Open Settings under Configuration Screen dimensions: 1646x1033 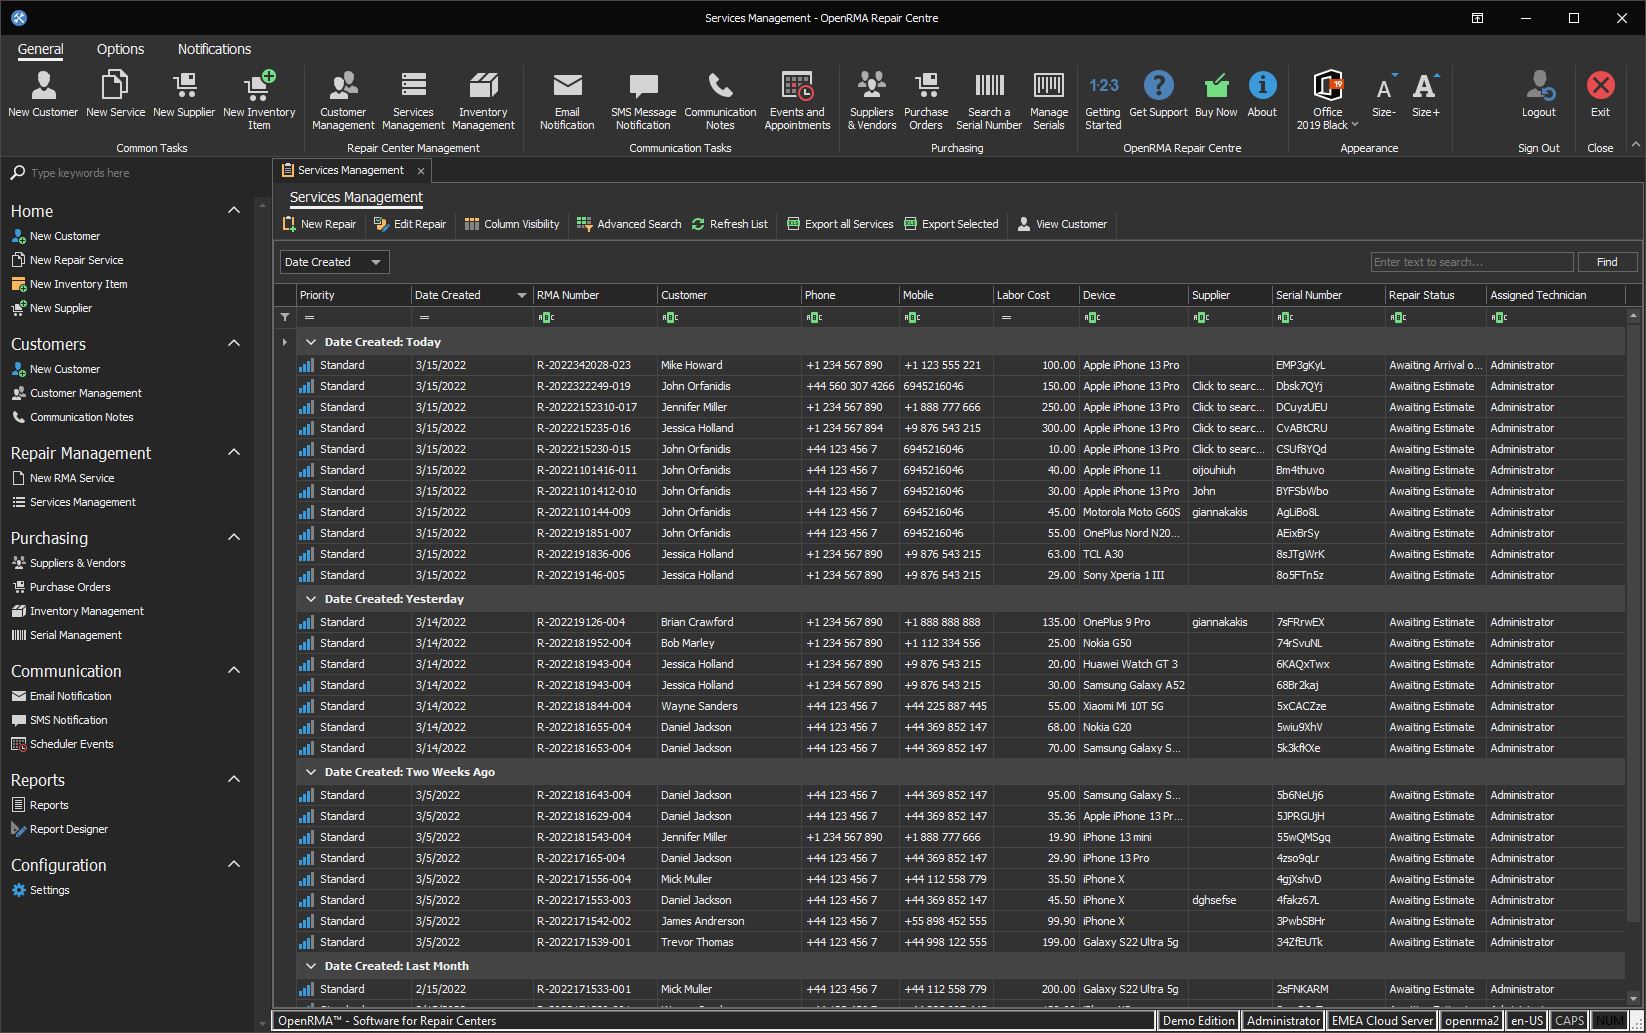(41, 890)
